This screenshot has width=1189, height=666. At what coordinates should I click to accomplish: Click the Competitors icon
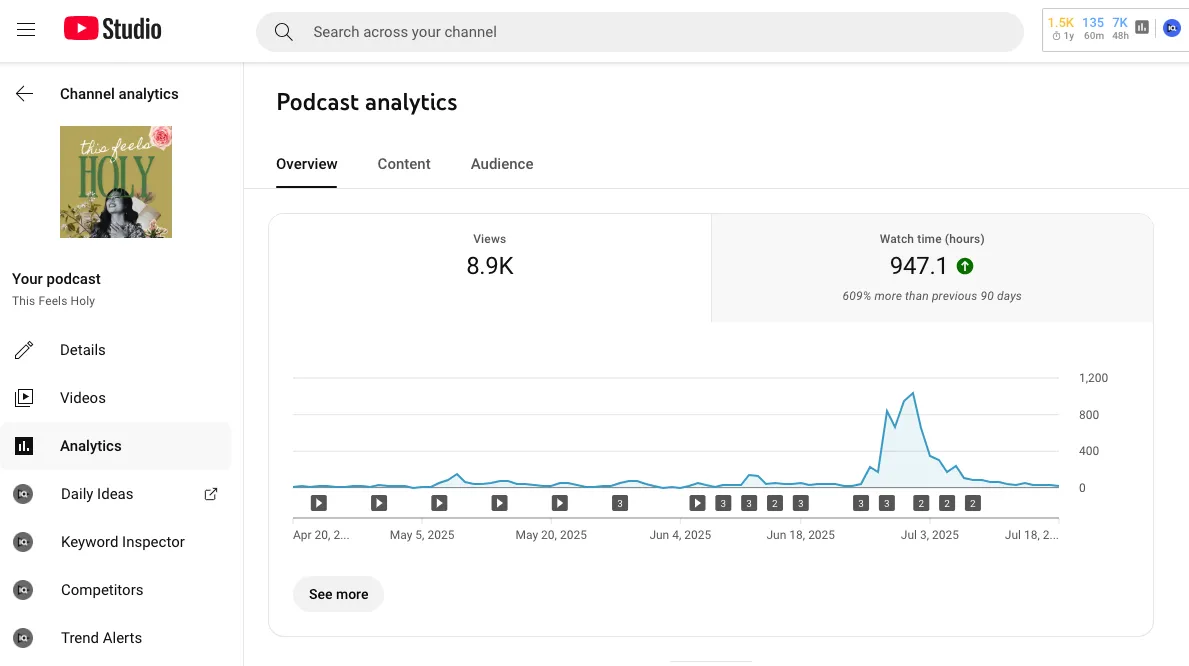pyautogui.click(x=24, y=590)
